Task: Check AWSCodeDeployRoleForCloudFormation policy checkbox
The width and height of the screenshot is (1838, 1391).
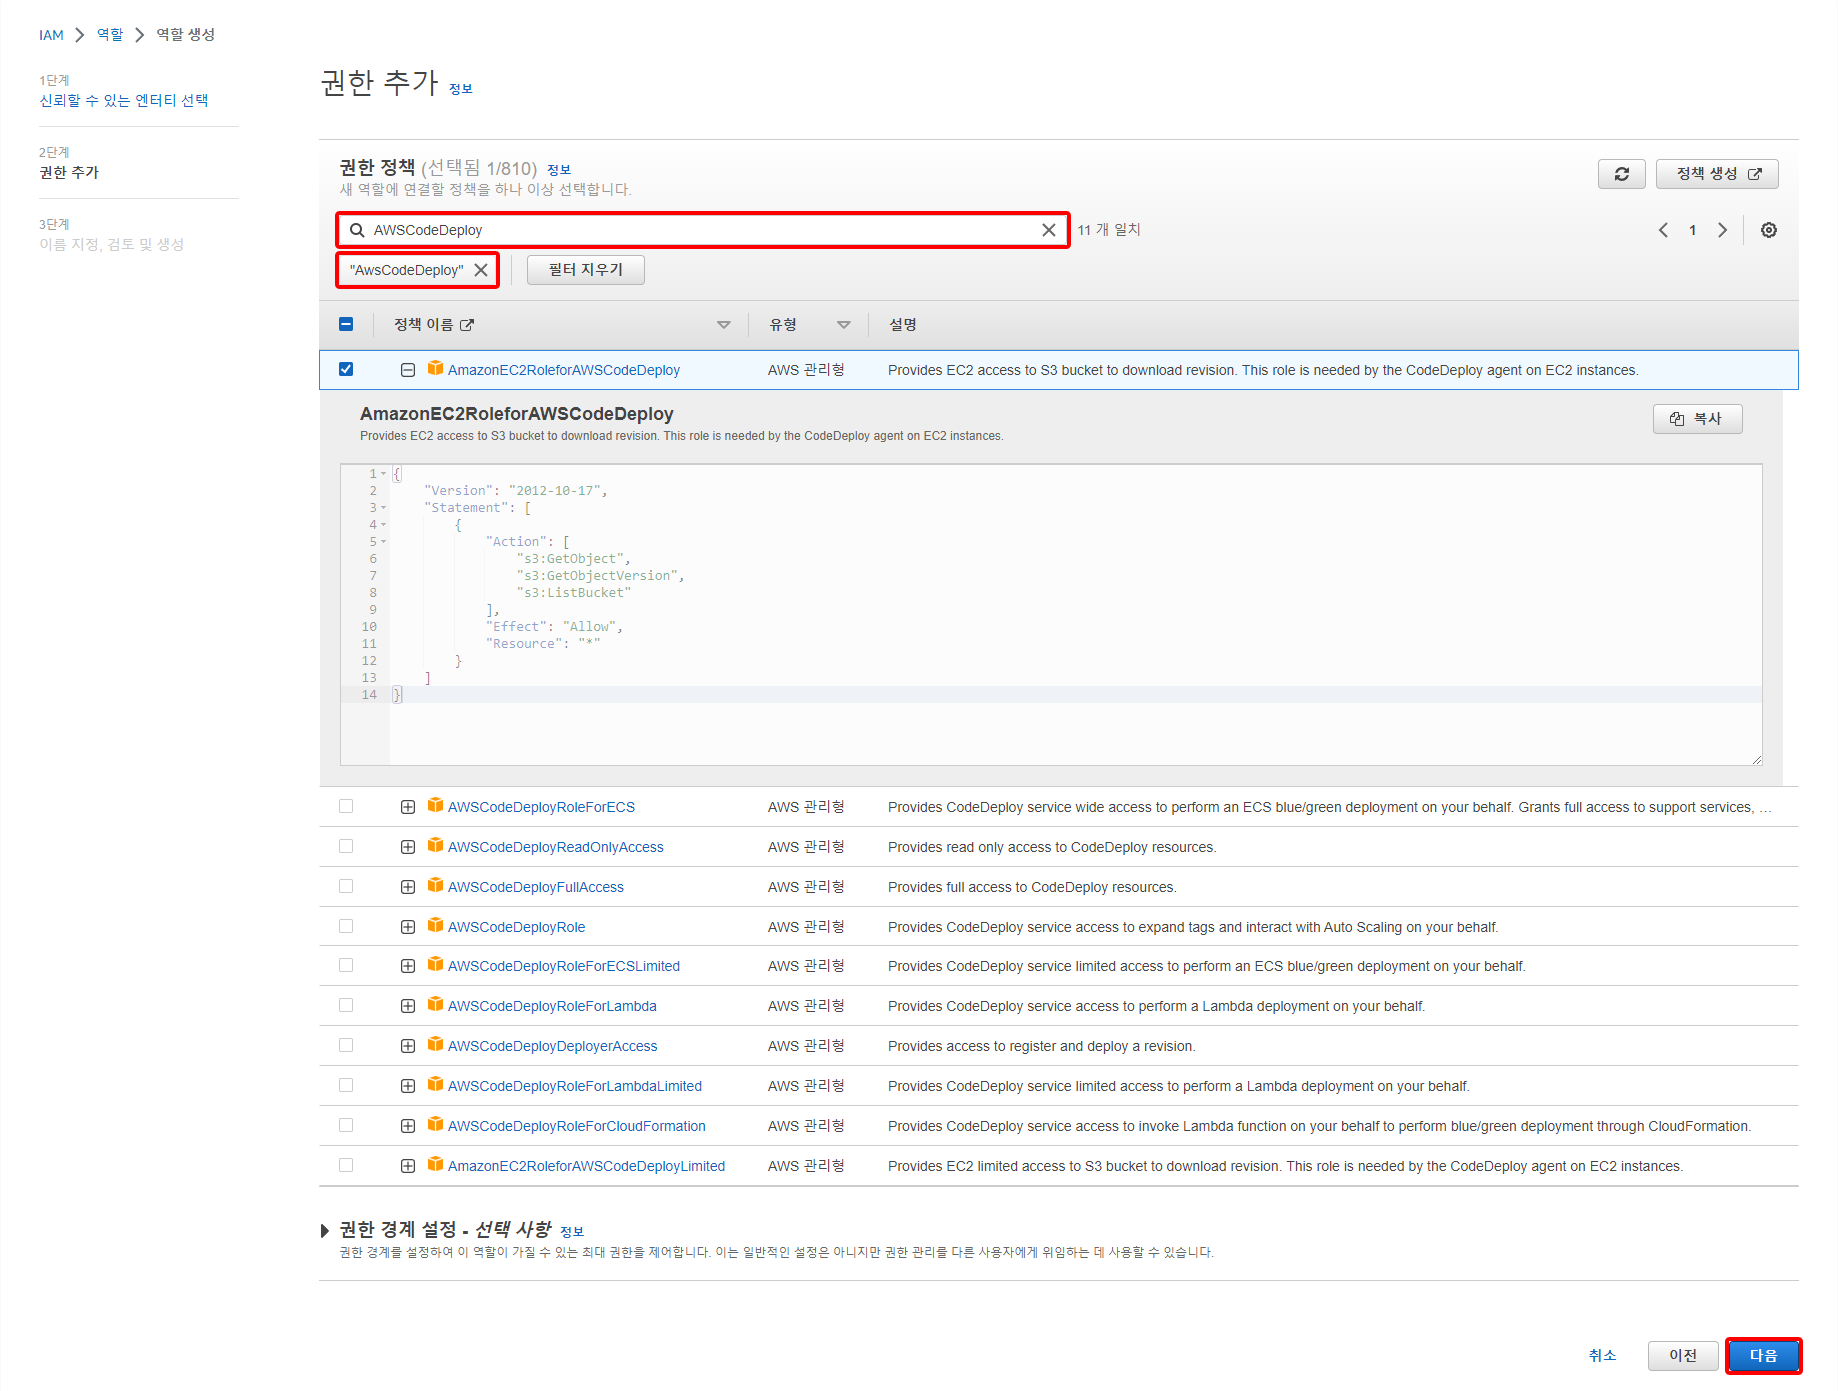Action: click(346, 1125)
